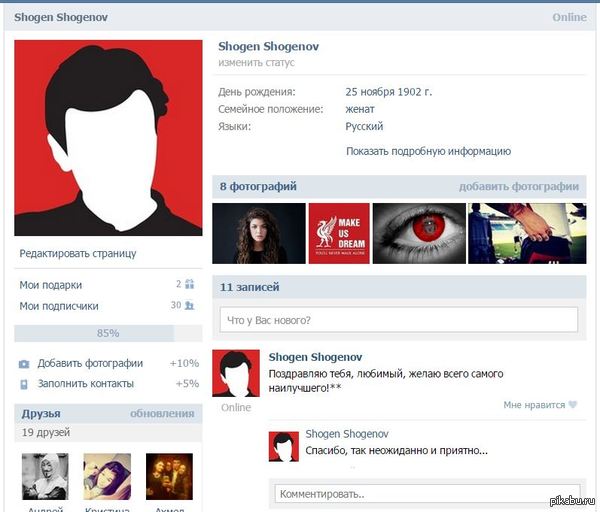
Task: Open the large profile picture
Action: (108, 138)
